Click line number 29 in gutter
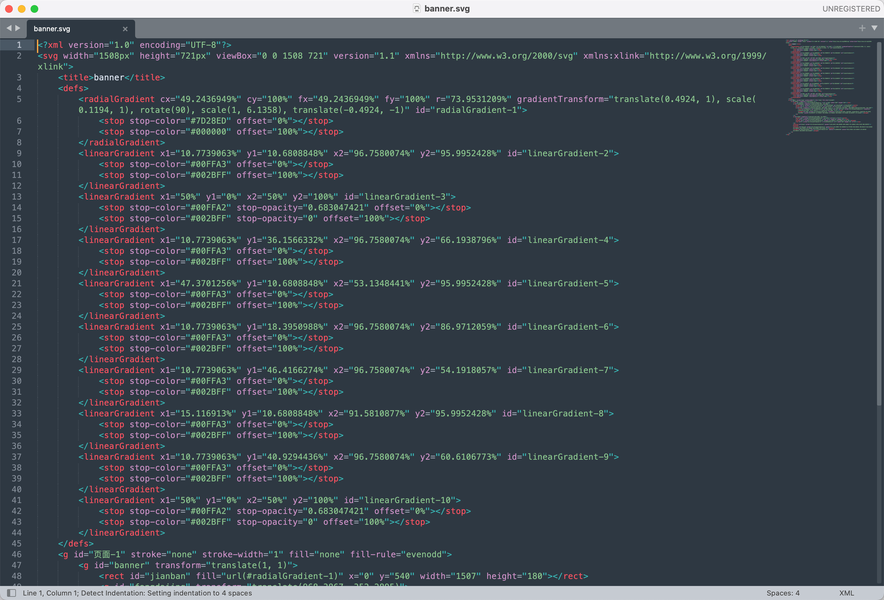Viewport: 884px width, 600px height. point(16,370)
